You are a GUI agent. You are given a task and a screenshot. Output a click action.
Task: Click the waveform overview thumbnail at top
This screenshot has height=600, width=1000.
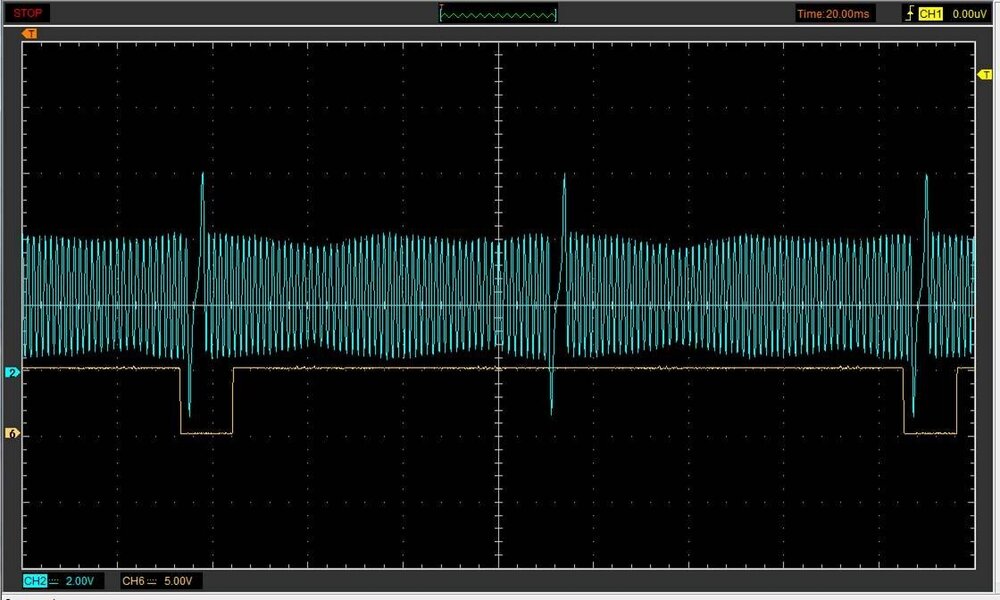point(498,14)
